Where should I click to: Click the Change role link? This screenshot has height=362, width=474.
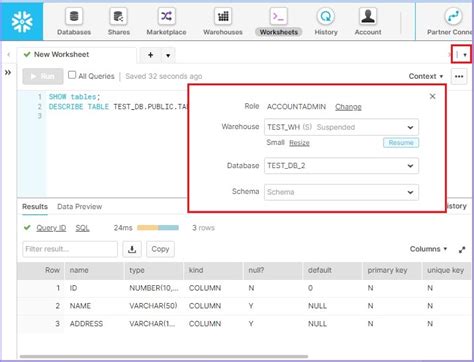[348, 107]
